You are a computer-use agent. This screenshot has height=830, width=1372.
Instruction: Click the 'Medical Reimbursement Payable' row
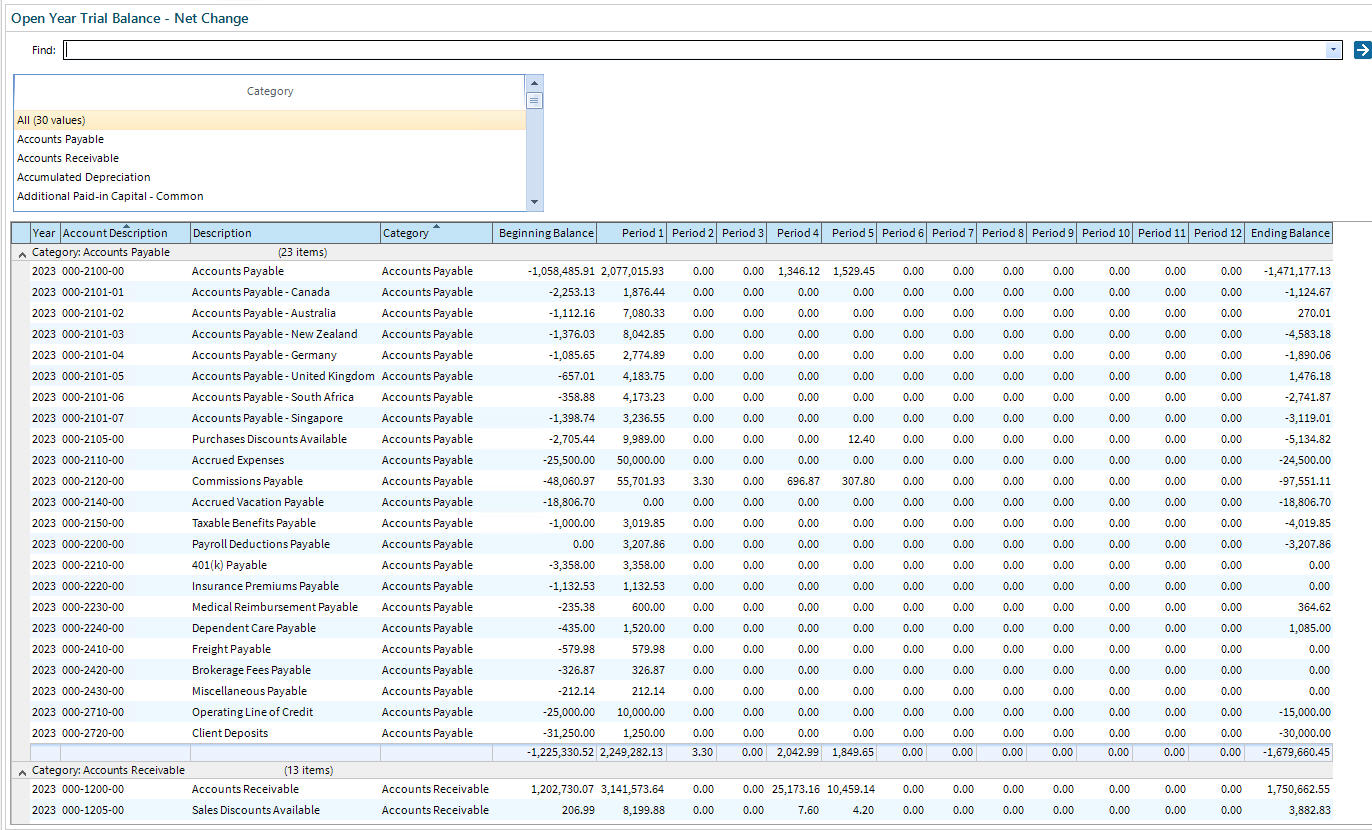click(x=681, y=607)
